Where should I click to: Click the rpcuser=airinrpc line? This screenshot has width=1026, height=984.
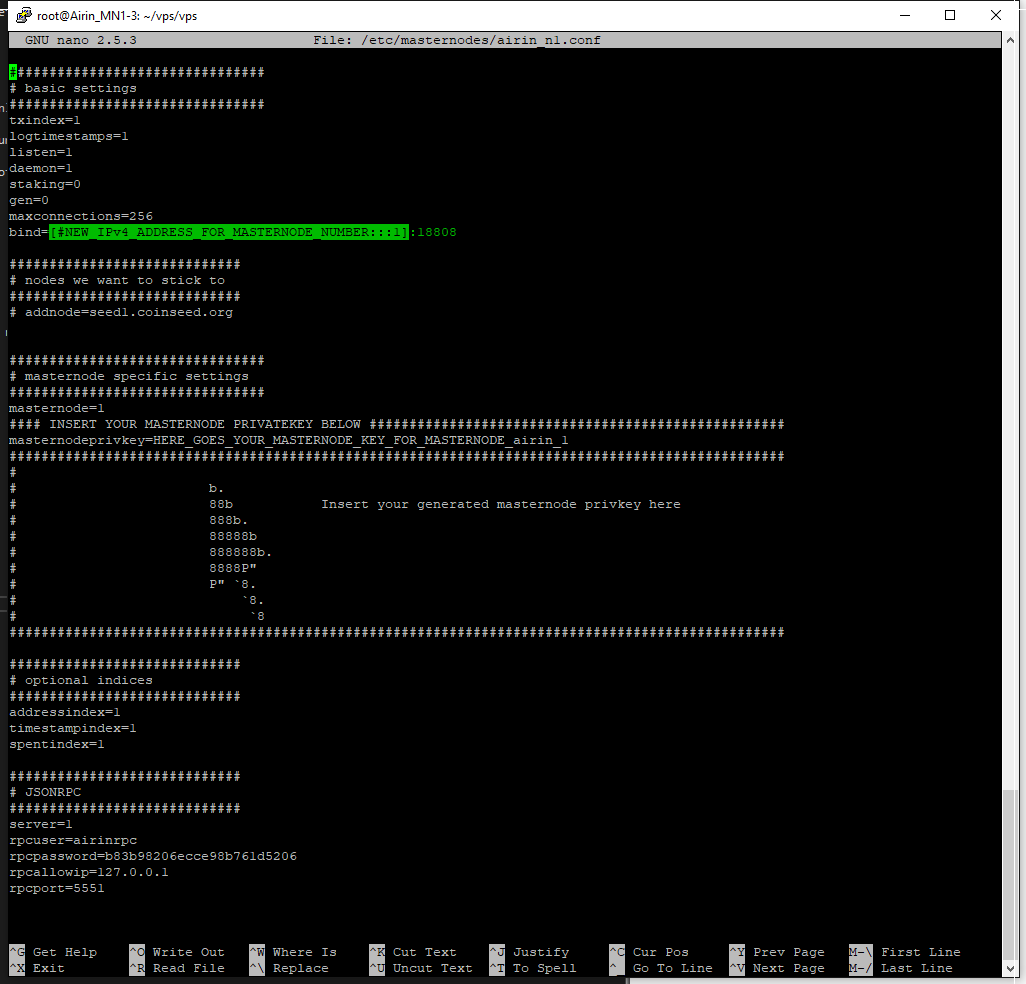(73, 840)
